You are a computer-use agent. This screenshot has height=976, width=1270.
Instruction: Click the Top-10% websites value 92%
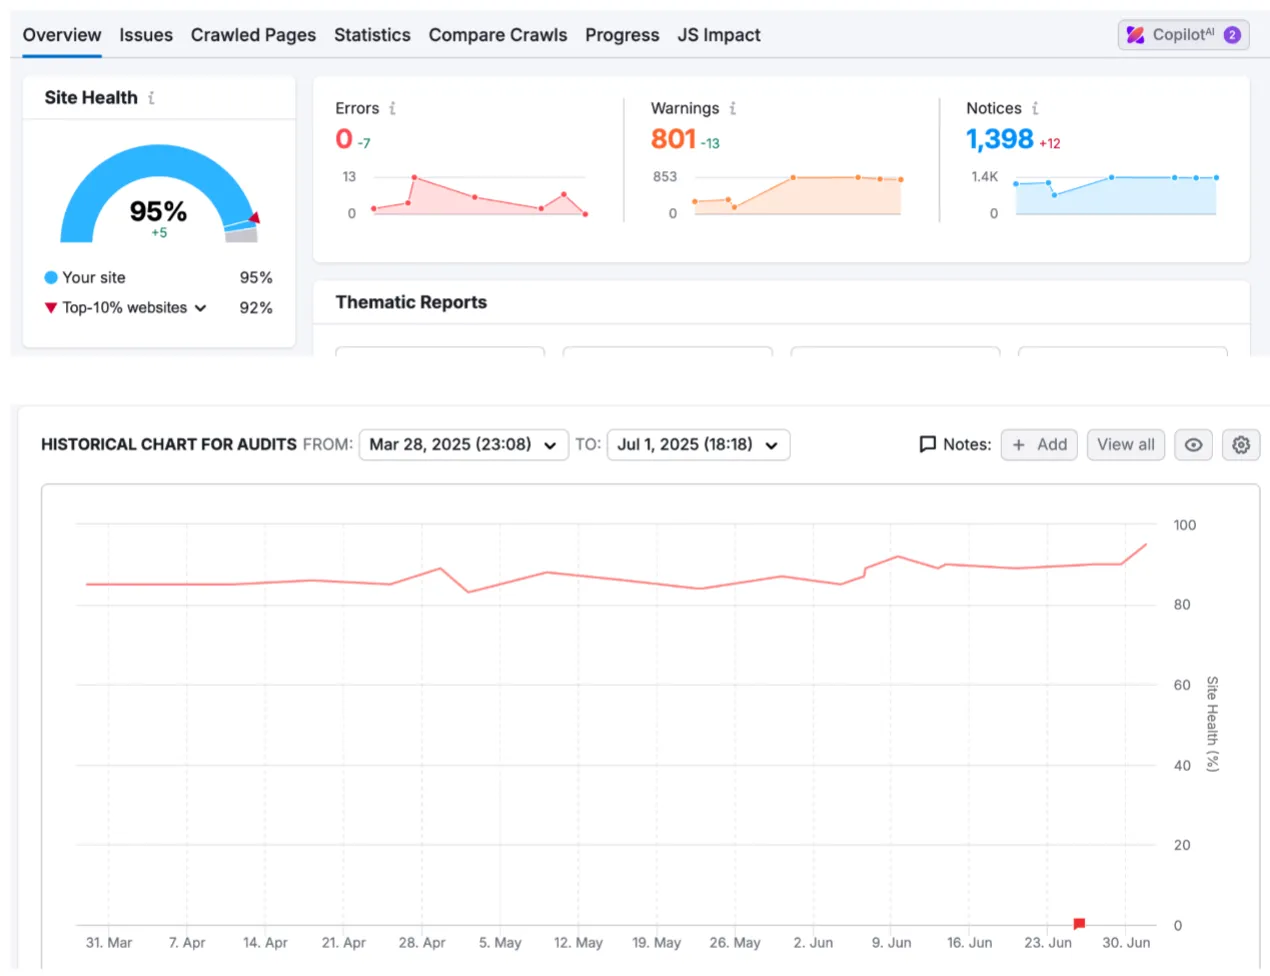click(x=256, y=308)
